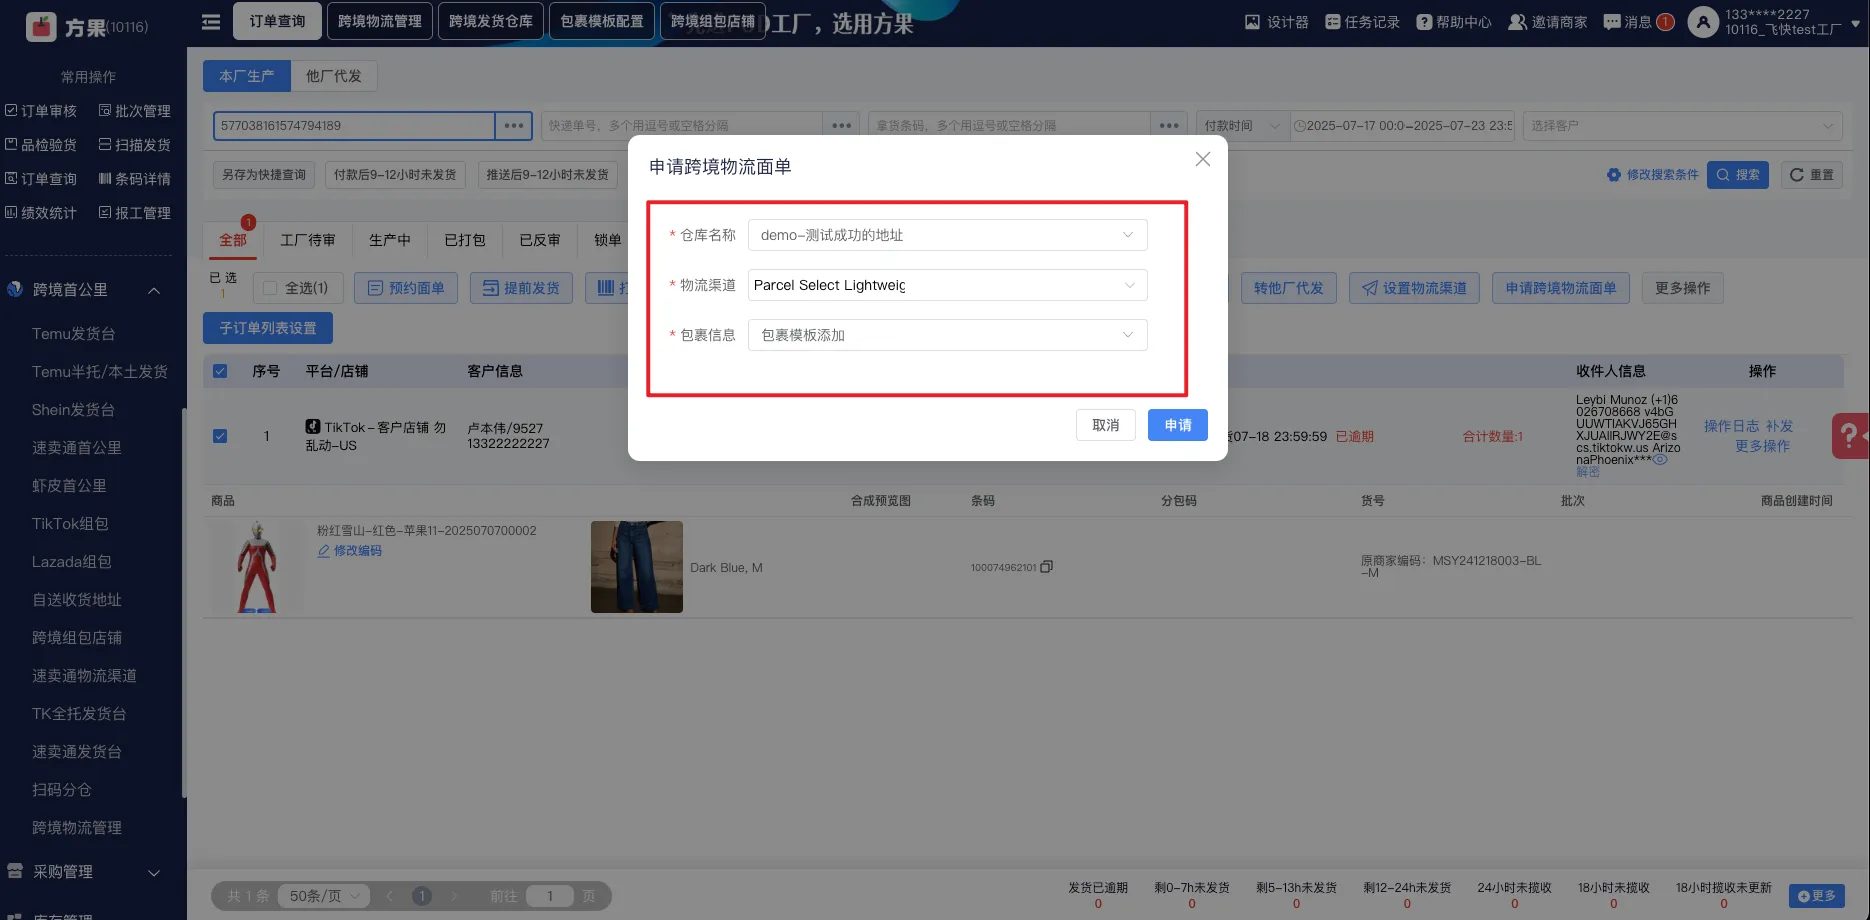1870x920 pixels.
Task: Select the 工厂待审 status tab
Action: click(308, 240)
